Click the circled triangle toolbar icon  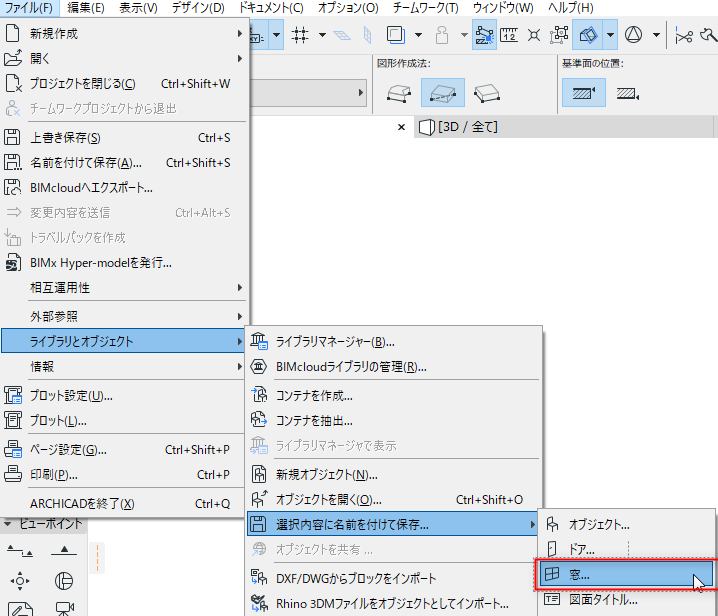(x=633, y=35)
